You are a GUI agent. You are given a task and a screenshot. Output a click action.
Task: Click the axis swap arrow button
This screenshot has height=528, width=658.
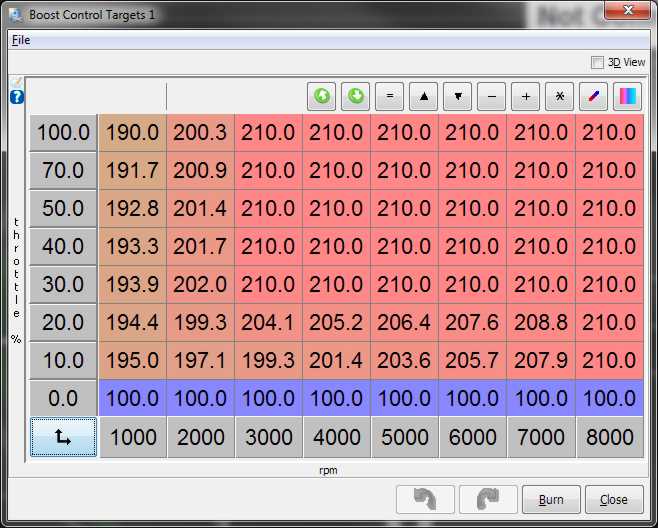tap(63, 437)
